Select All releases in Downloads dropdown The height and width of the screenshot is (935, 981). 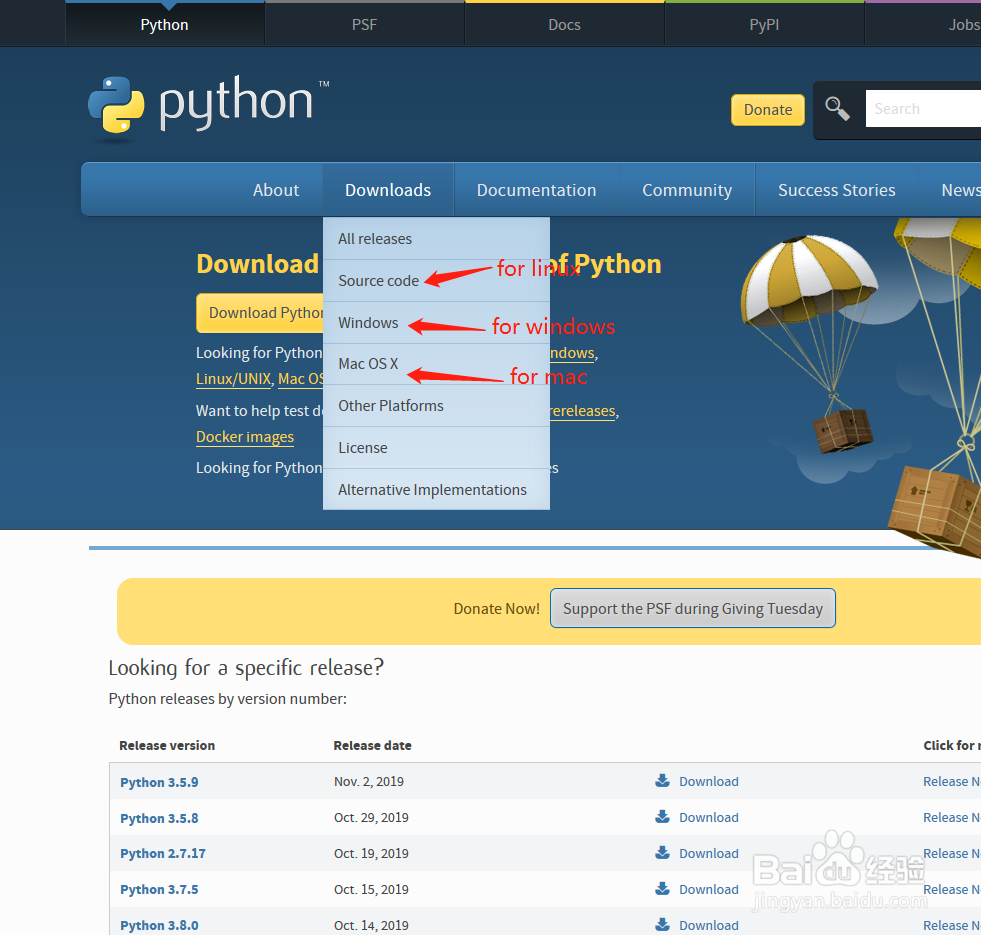436,238
